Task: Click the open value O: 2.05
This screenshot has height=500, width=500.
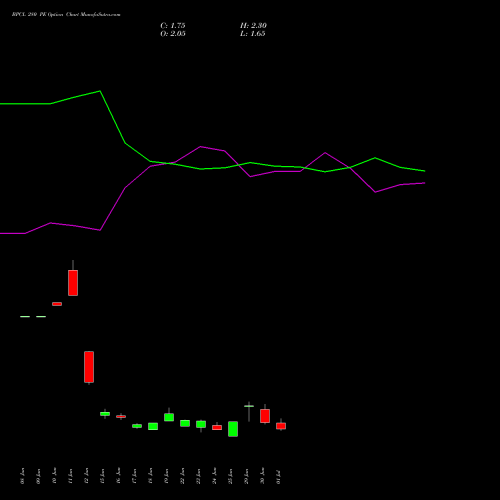Action: [173, 34]
